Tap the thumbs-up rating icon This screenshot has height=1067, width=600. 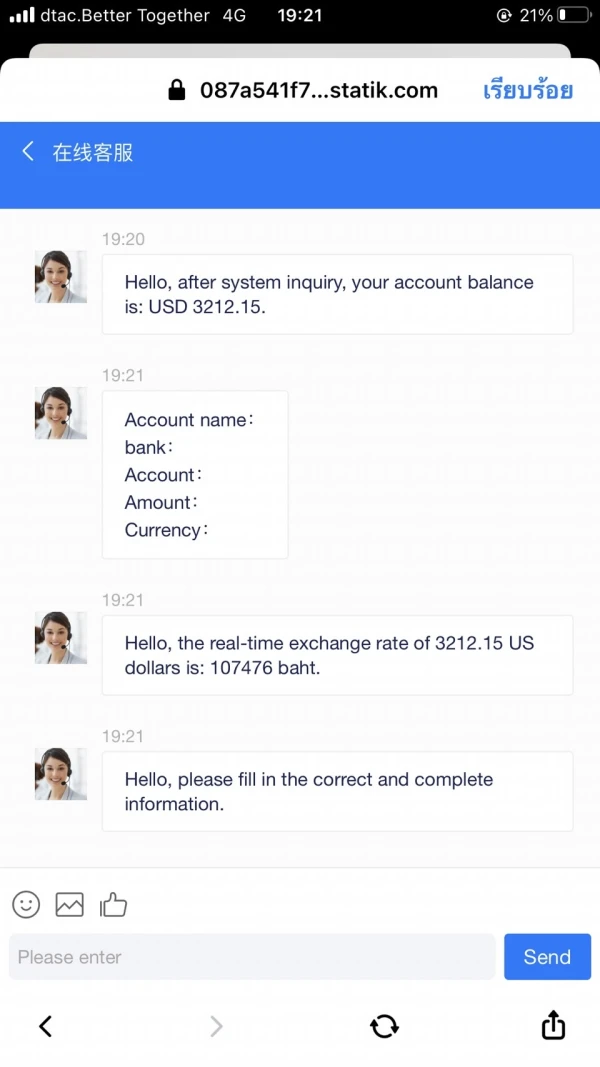pyautogui.click(x=113, y=905)
